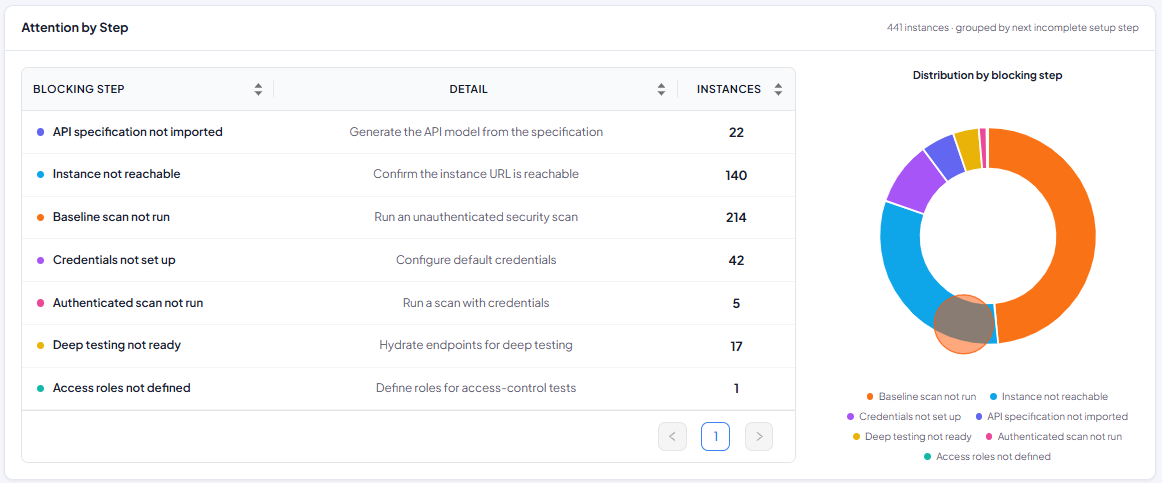
Task: Toggle 'Authenticated scan not run' chart legend
Action: [x=1053, y=437]
